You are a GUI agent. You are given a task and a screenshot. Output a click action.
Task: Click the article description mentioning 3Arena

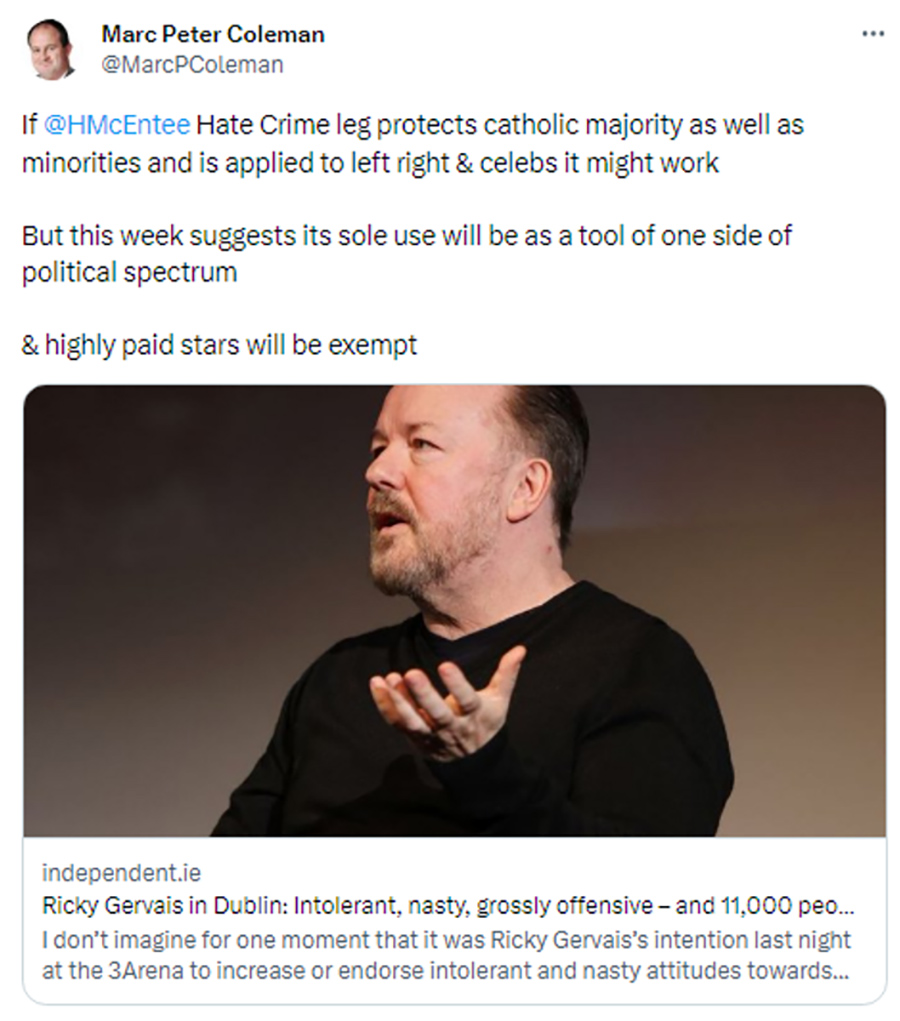(x=445, y=955)
